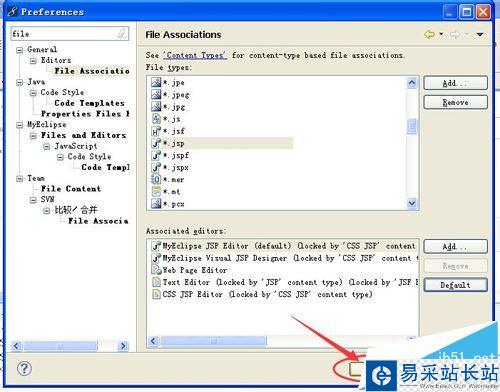Click the Default button
500x392 pixels.
click(x=455, y=285)
